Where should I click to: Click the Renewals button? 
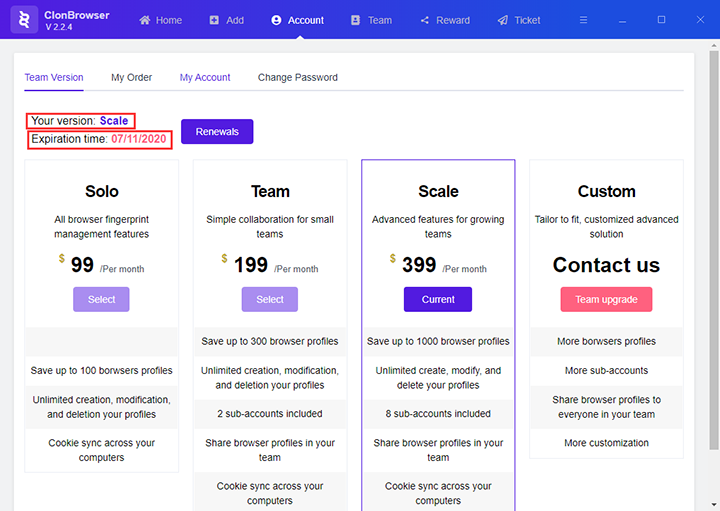(217, 131)
